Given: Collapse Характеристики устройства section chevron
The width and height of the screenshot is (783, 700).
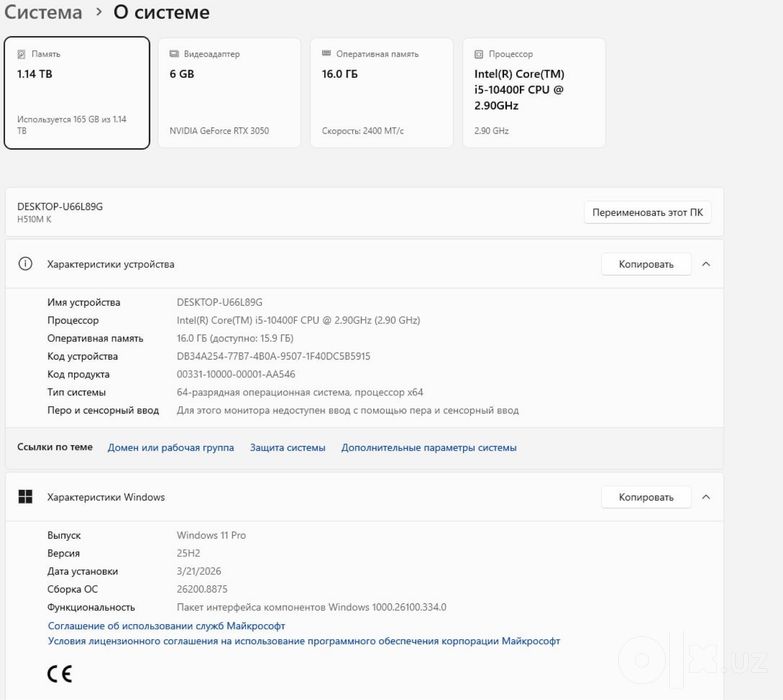Looking at the screenshot, I should pyautogui.click(x=706, y=264).
